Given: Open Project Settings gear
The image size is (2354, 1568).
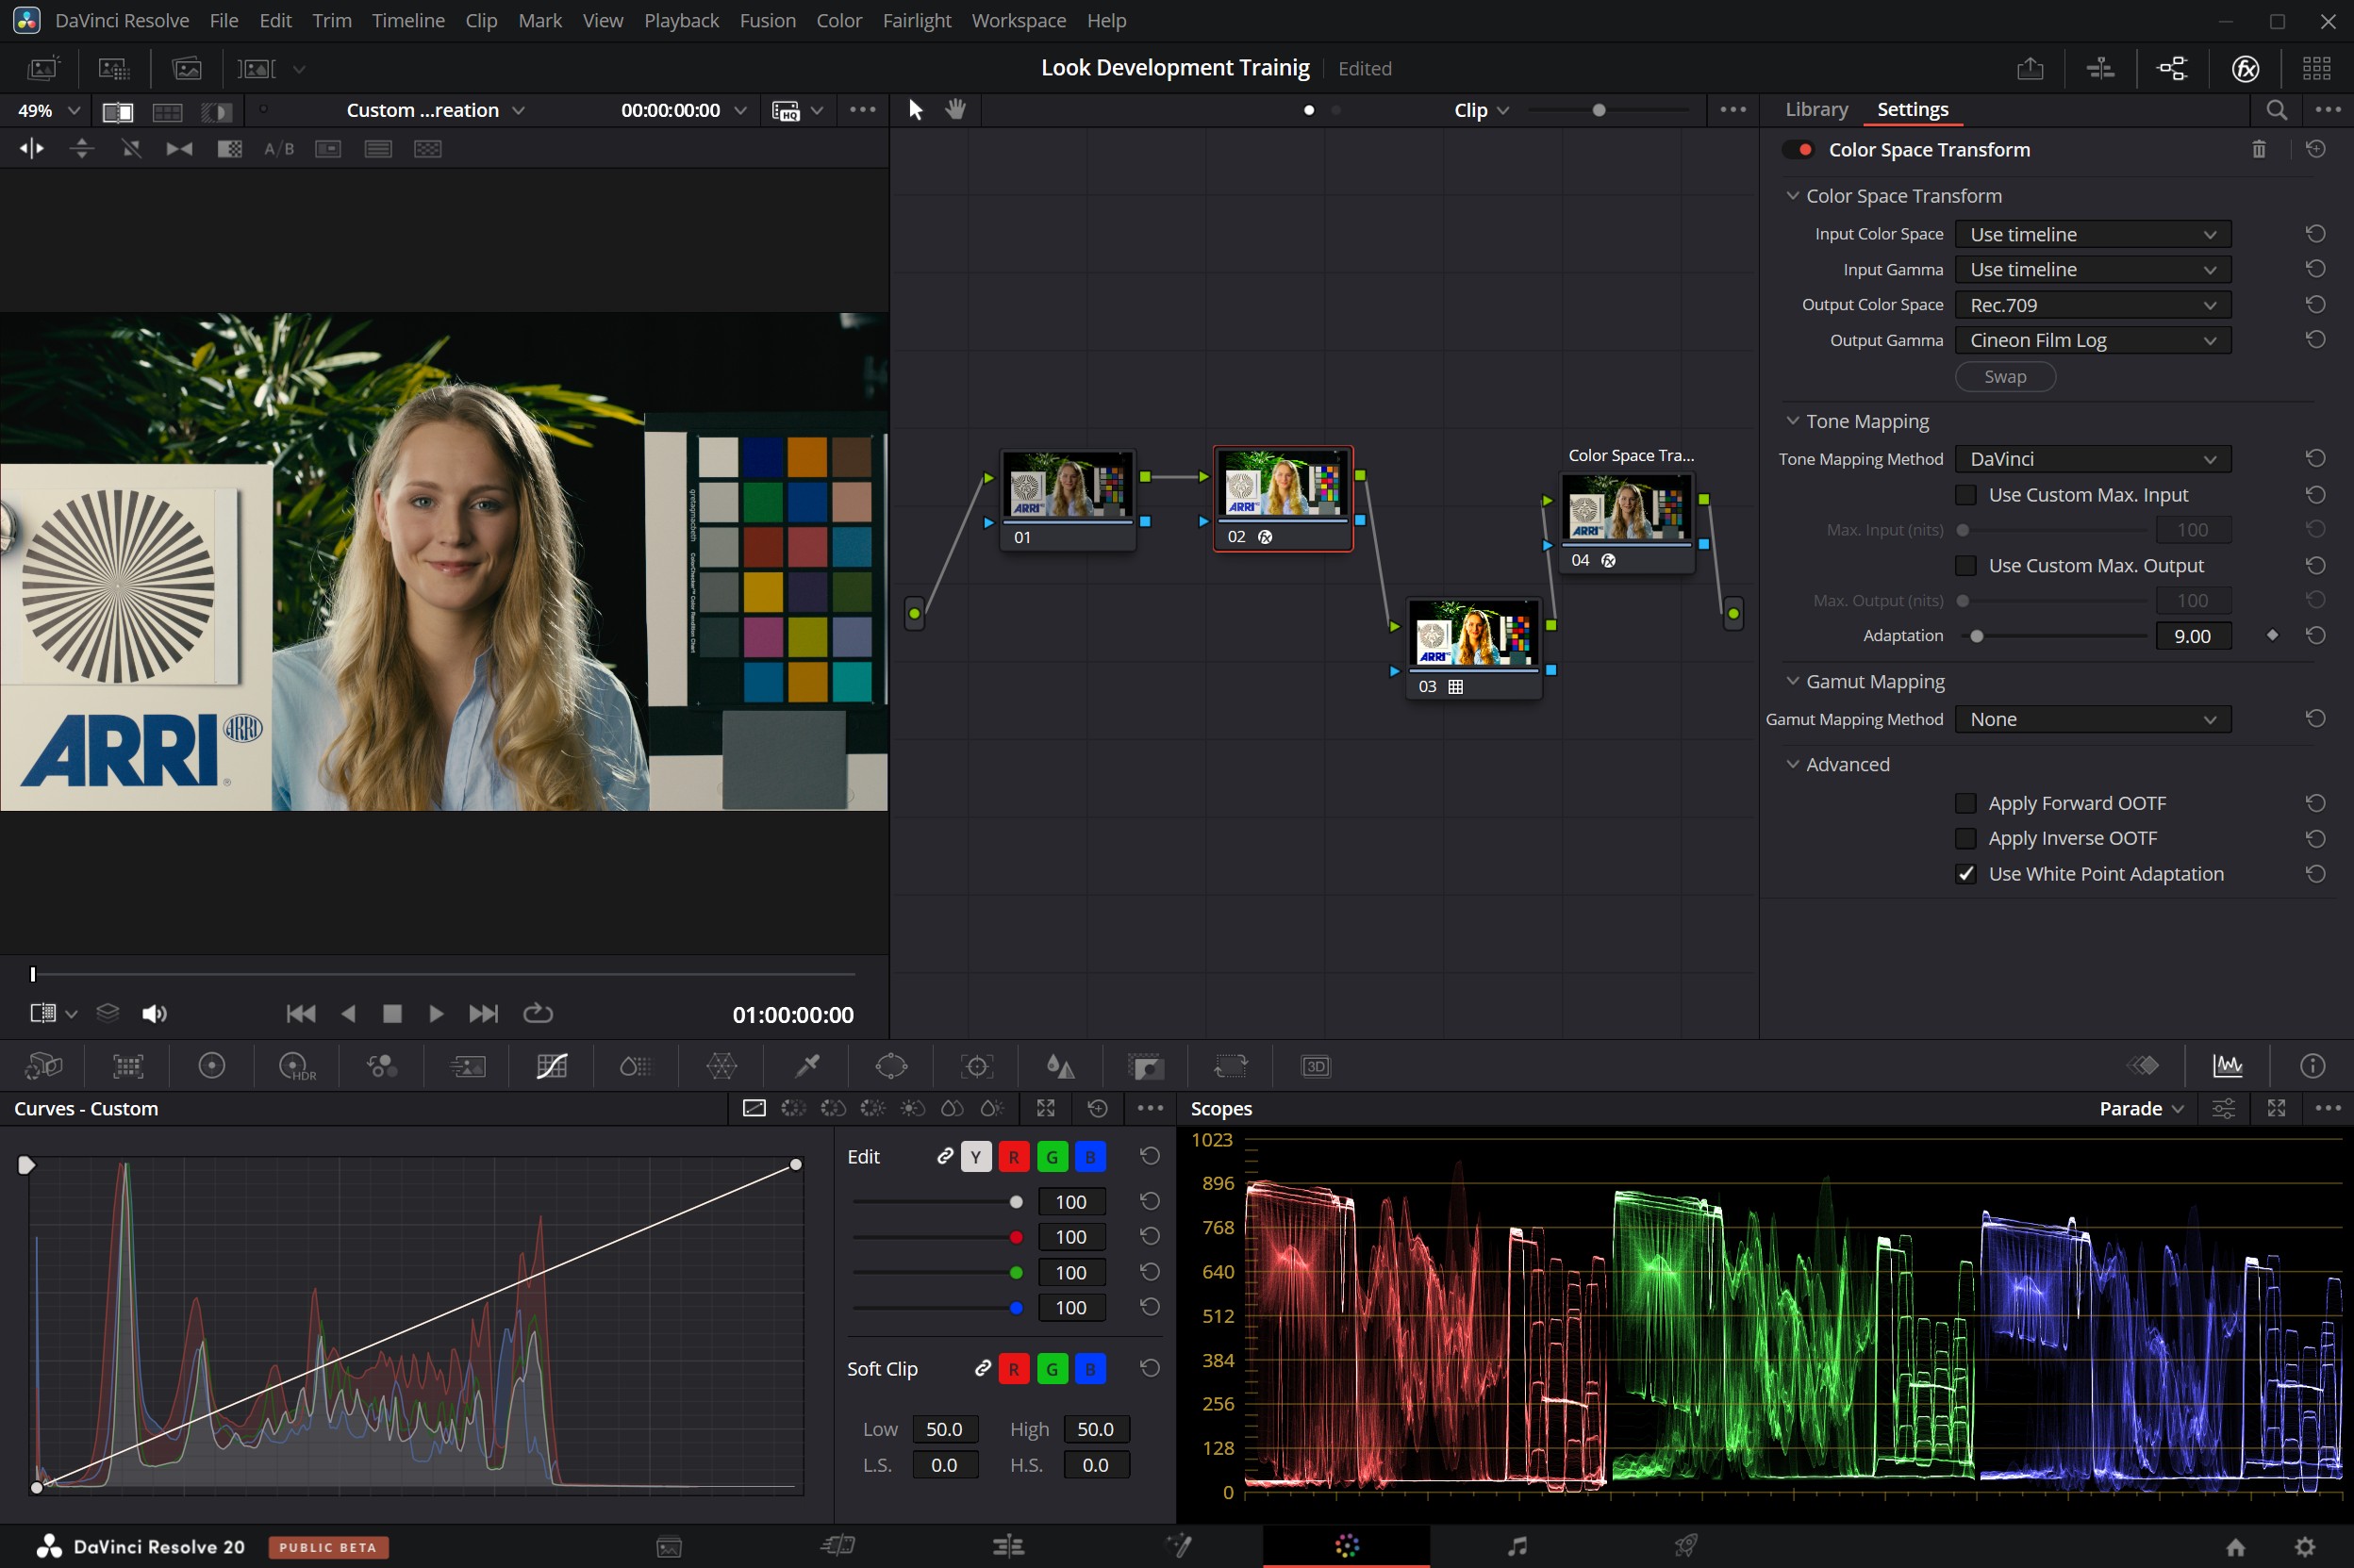Looking at the screenshot, I should [2305, 1547].
